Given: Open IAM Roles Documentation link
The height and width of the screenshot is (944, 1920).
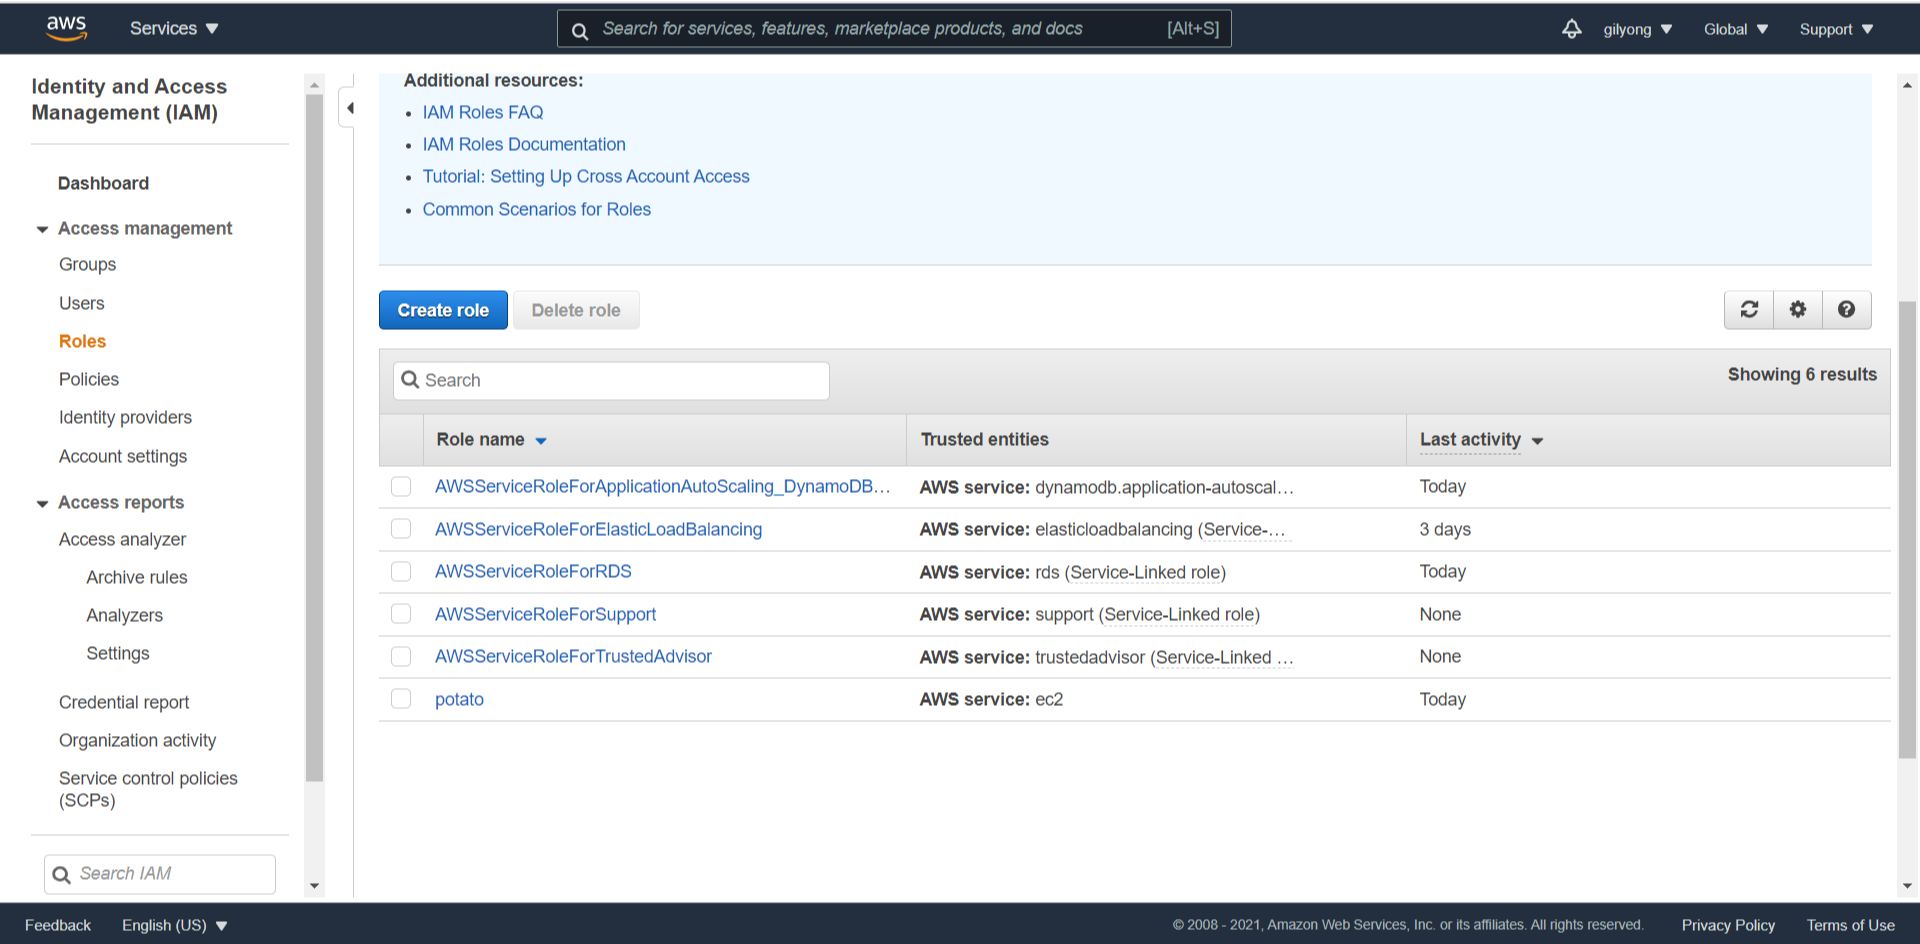Looking at the screenshot, I should (524, 144).
